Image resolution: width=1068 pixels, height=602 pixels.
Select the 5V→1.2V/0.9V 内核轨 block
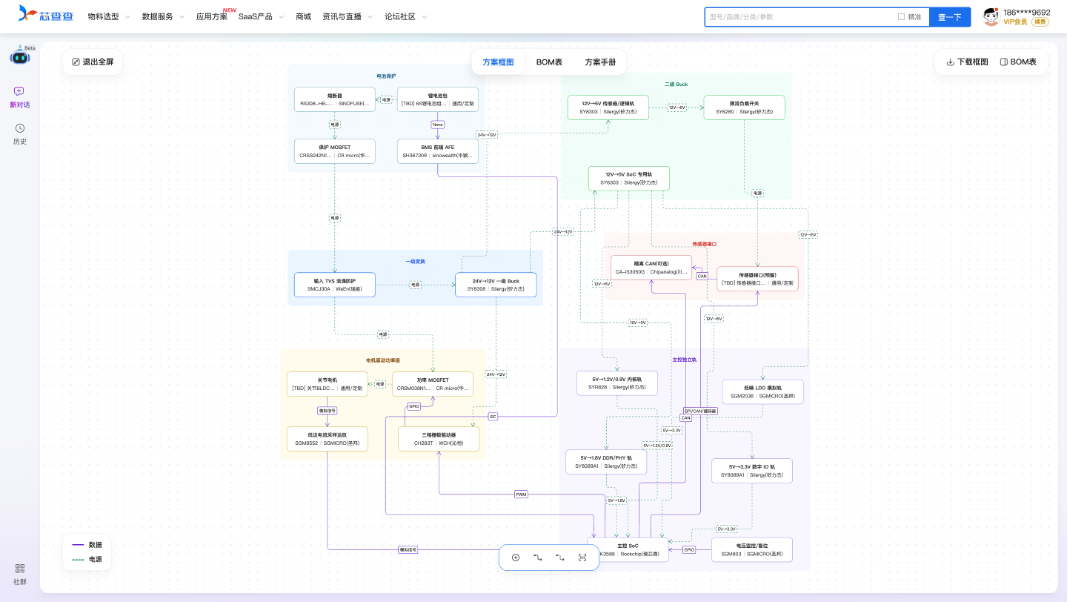click(616, 383)
